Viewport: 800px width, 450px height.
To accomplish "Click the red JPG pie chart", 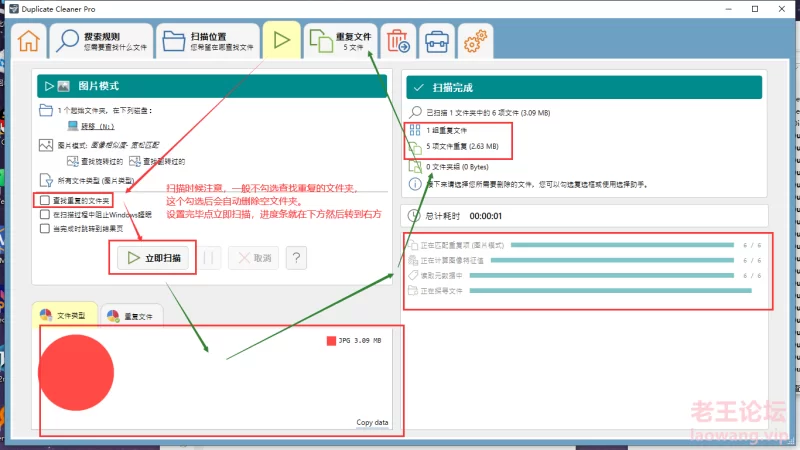I will point(76,372).
